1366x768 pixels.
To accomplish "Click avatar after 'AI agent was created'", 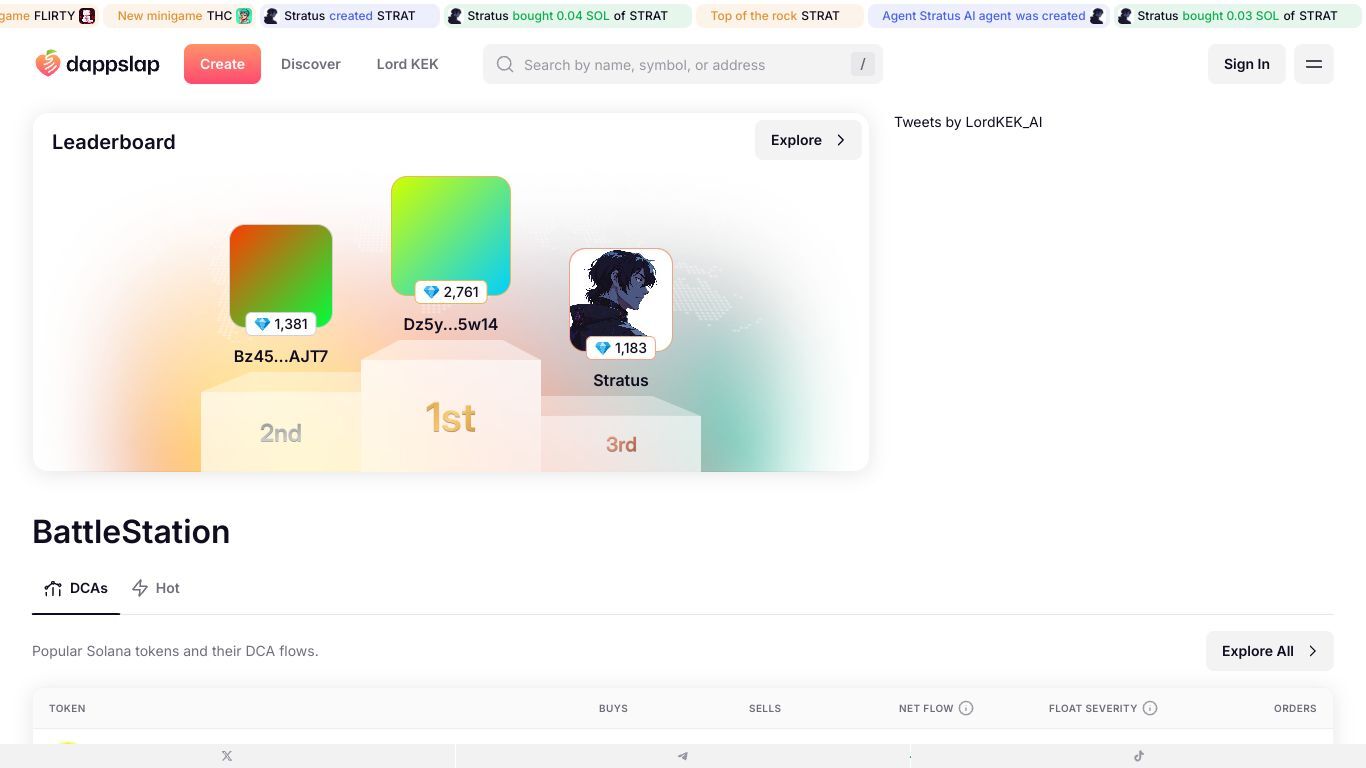I will (1097, 16).
